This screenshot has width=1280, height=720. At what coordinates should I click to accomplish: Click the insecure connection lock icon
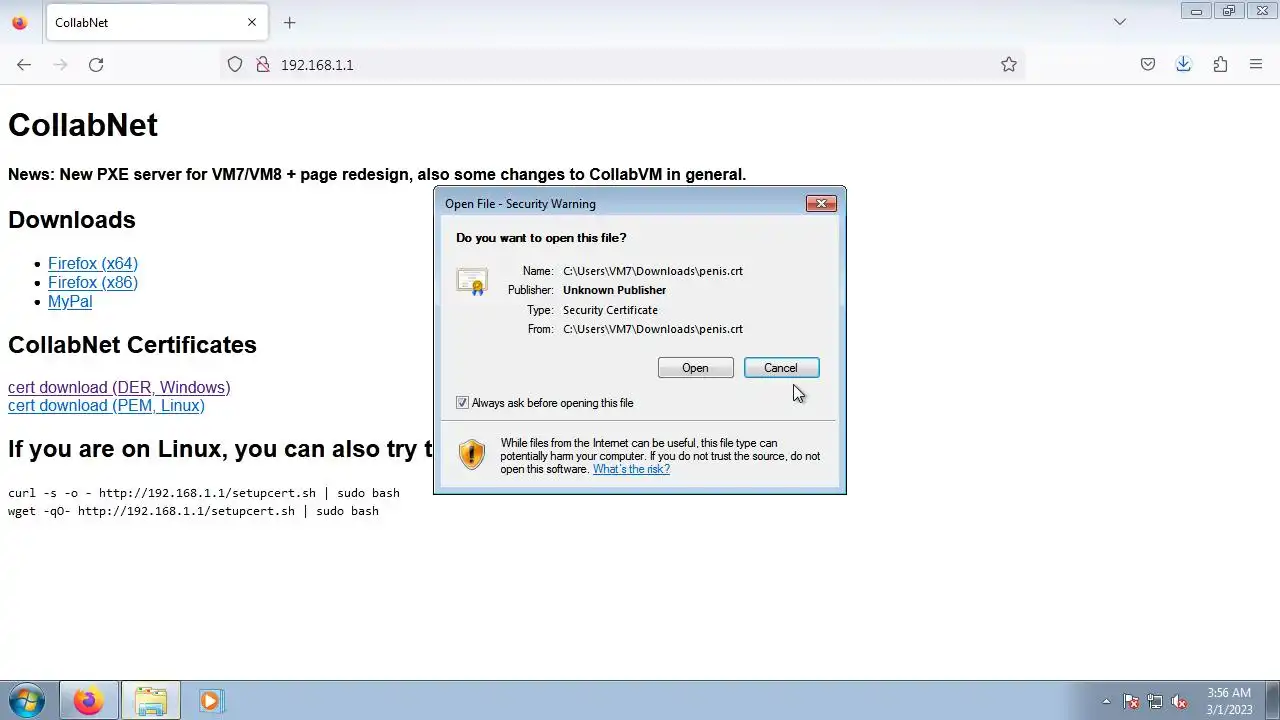[x=263, y=64]
